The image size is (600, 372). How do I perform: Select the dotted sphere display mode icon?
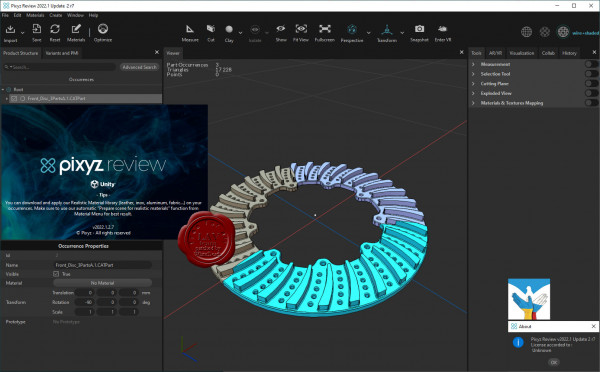545,32
